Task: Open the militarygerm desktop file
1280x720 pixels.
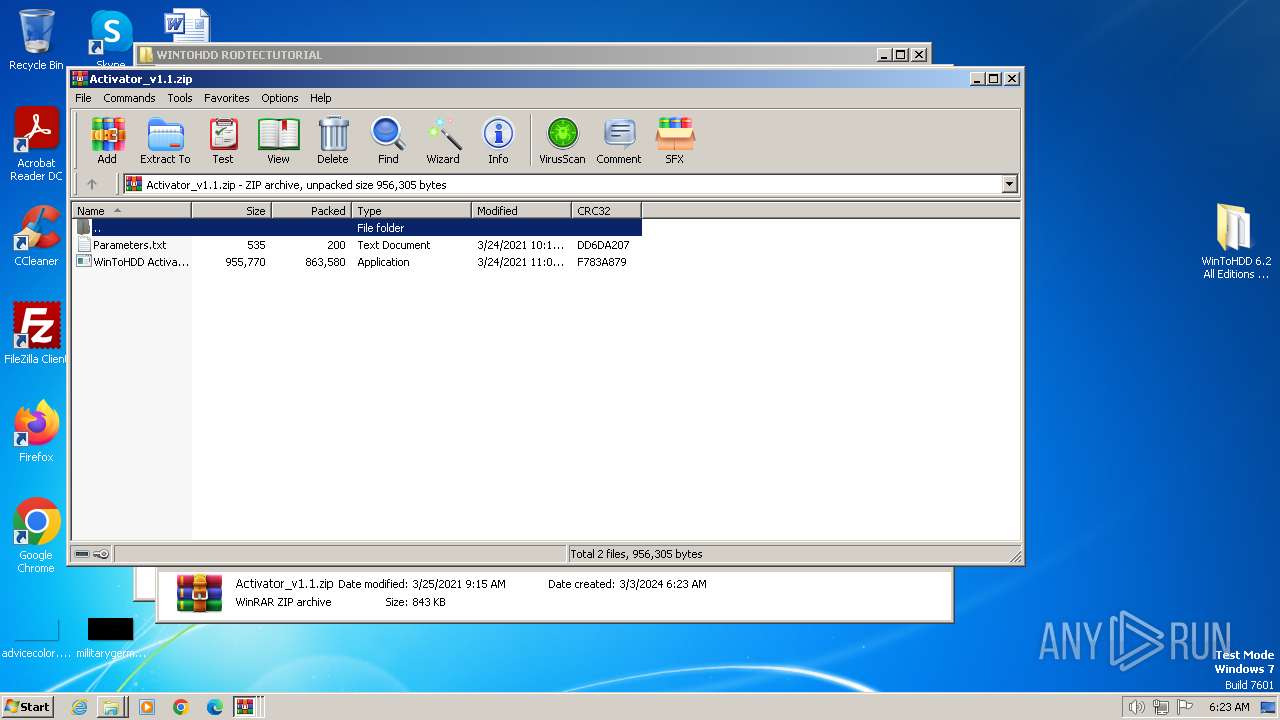Action: [110, 638]
